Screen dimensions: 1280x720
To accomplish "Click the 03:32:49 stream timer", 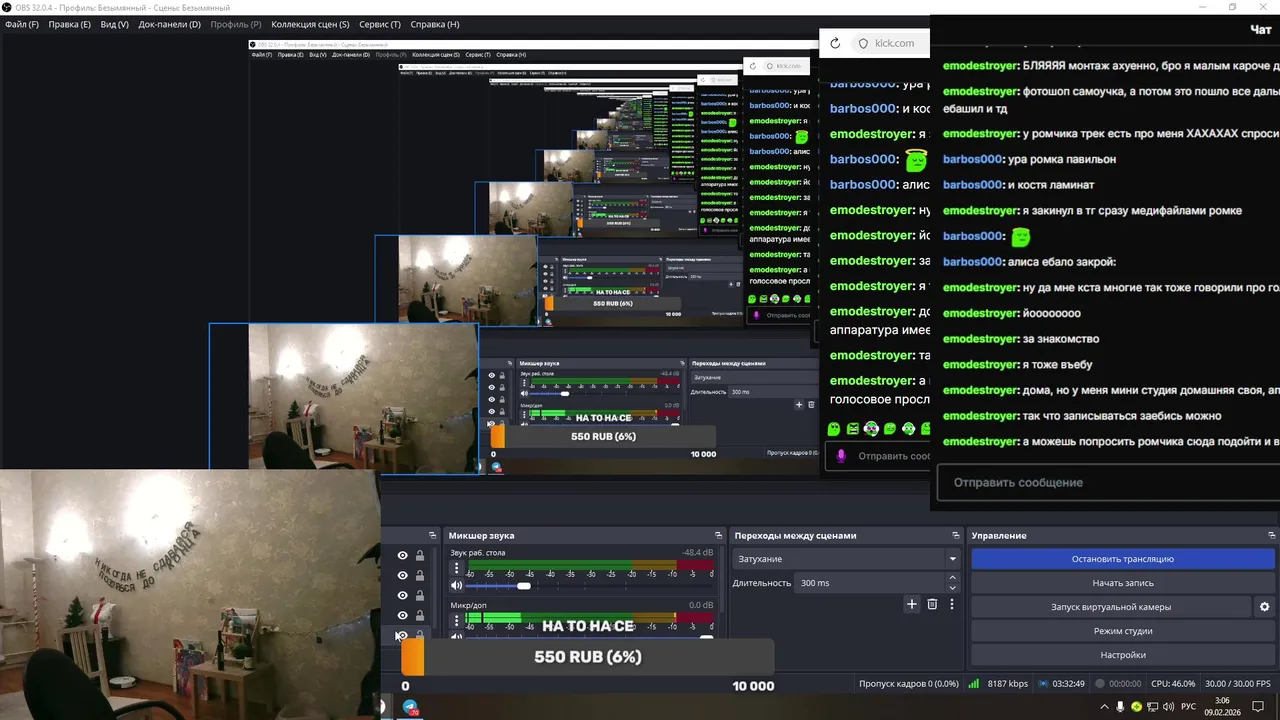I will pyautogui.click(x=1070, y=684).
